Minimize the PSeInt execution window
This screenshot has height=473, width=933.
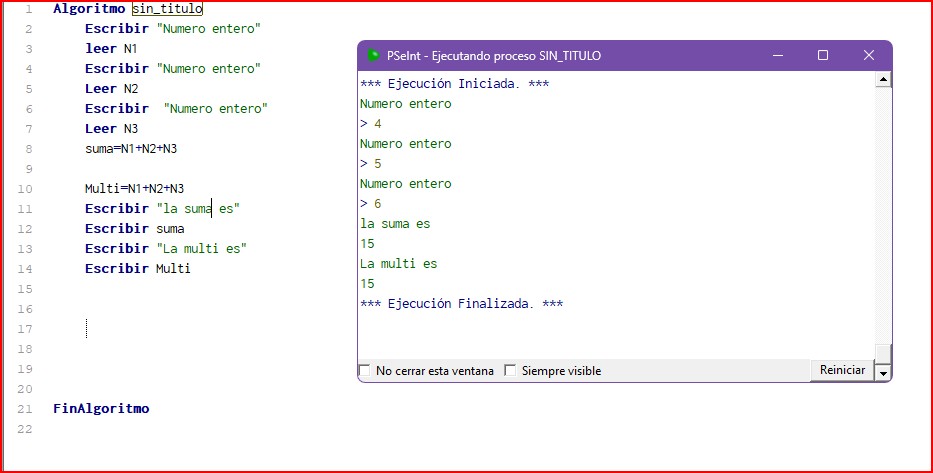coord(777,56)
